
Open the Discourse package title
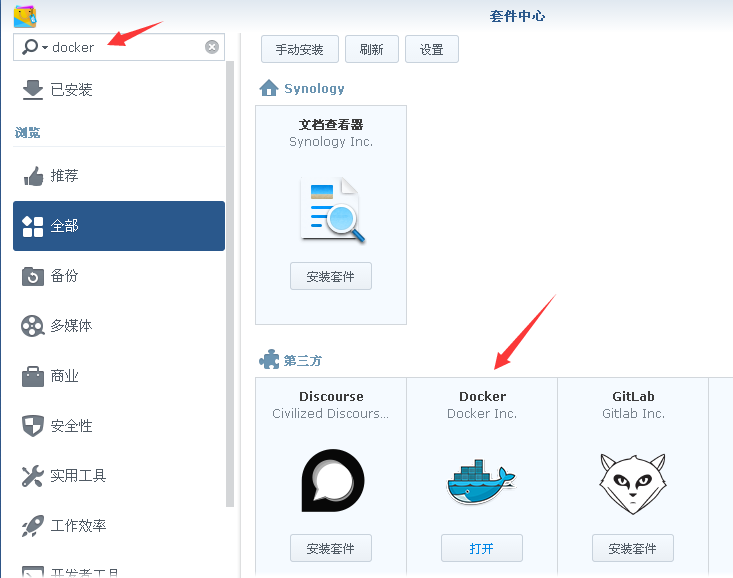331,397
